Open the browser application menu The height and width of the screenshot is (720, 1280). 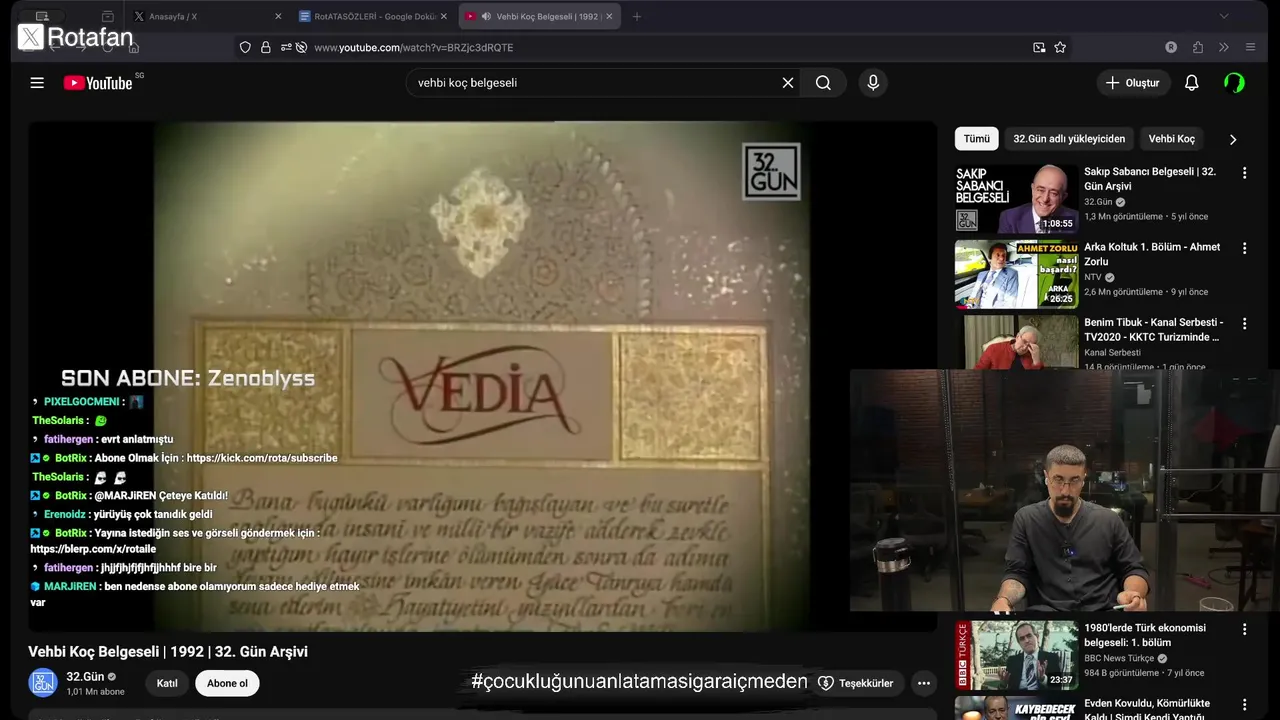coord(1250,47)
